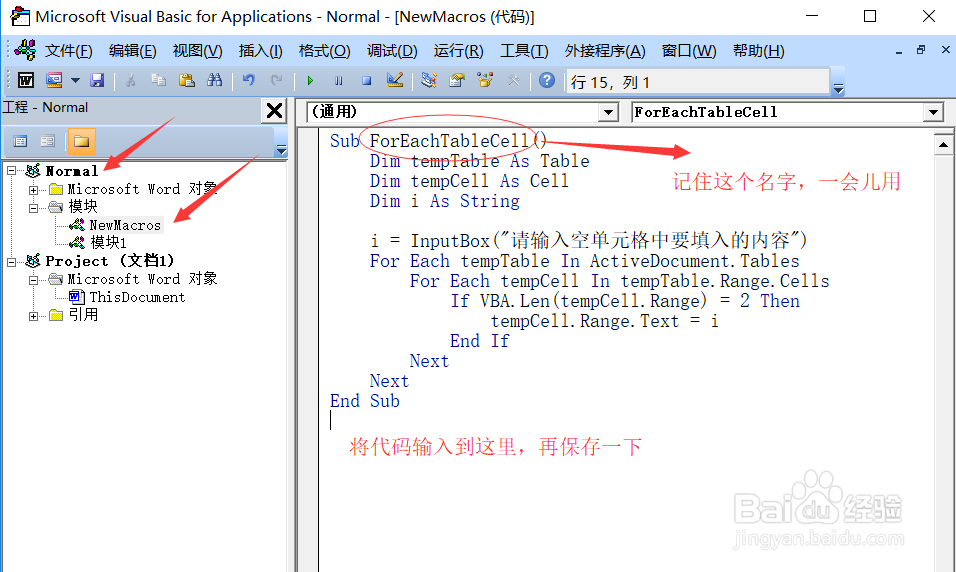The image size is (956, 572).
Task: Close the 工程 - Normal project panel
Action: (274, 110)
